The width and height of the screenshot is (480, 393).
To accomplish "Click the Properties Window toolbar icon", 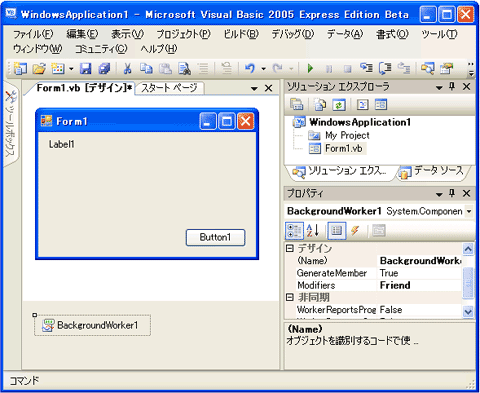I will click(446, 68).
